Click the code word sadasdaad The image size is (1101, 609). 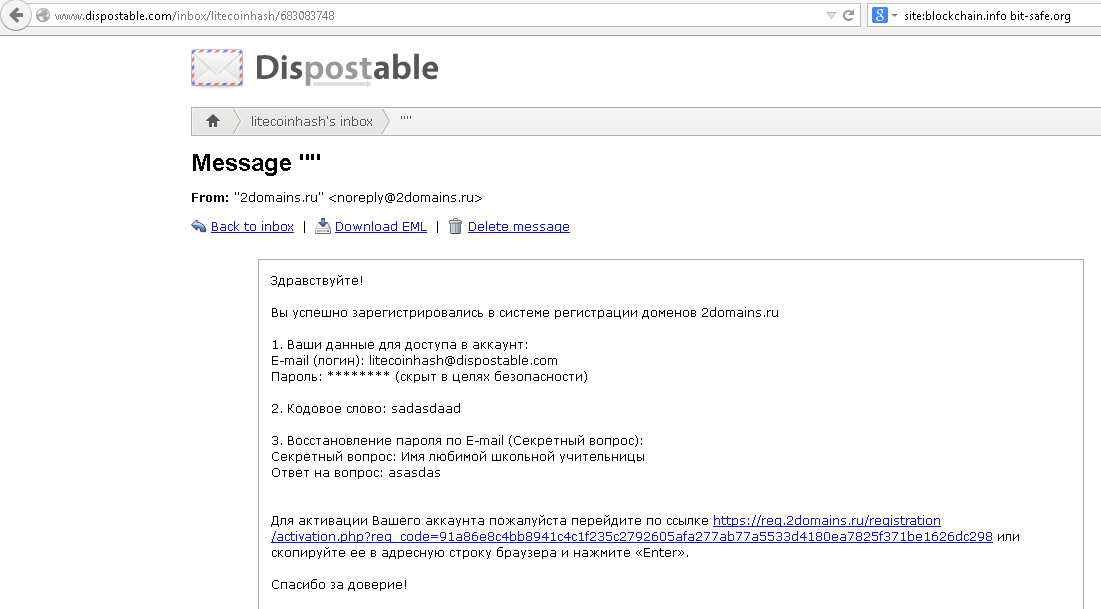(x=426, y=408)
